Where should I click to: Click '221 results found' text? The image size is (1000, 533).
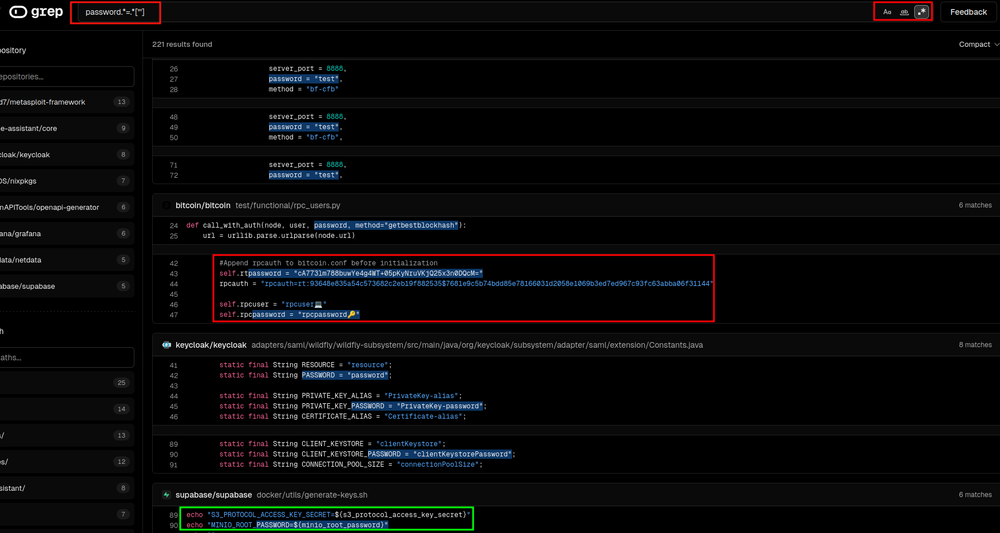182,45
